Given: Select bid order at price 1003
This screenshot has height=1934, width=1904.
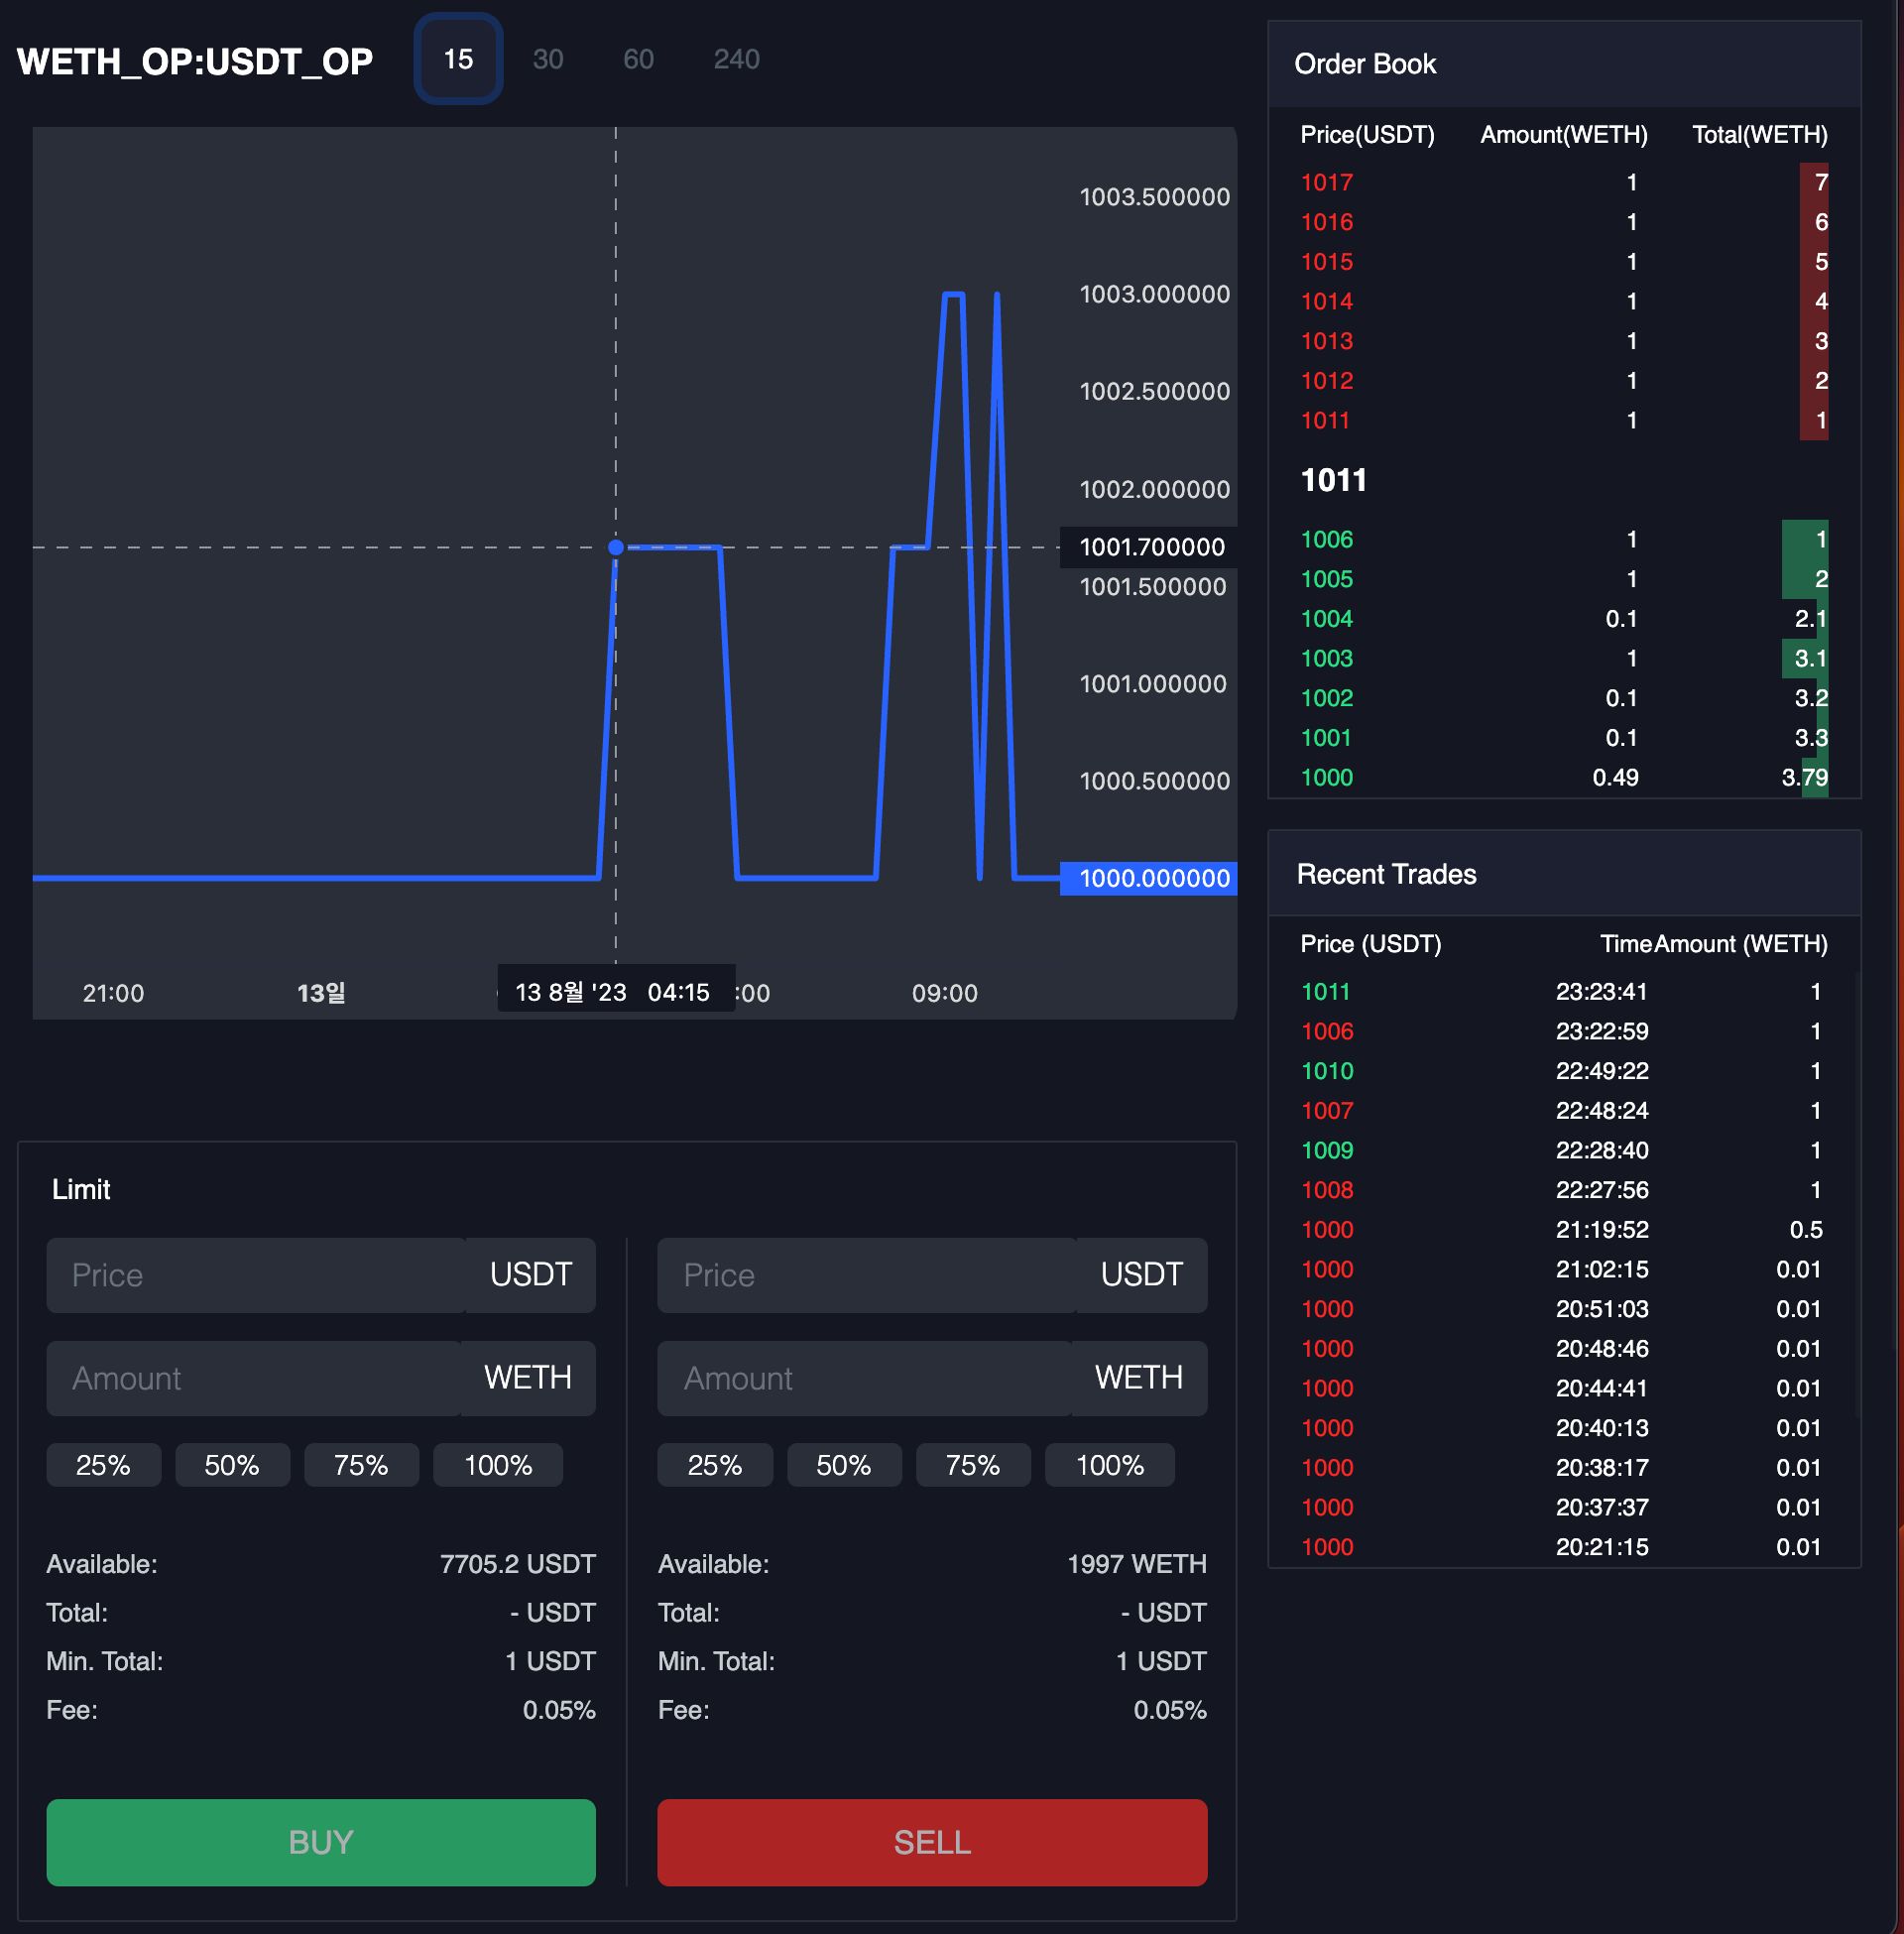Looking at the screenshot, I should [x=1564, y=658].
